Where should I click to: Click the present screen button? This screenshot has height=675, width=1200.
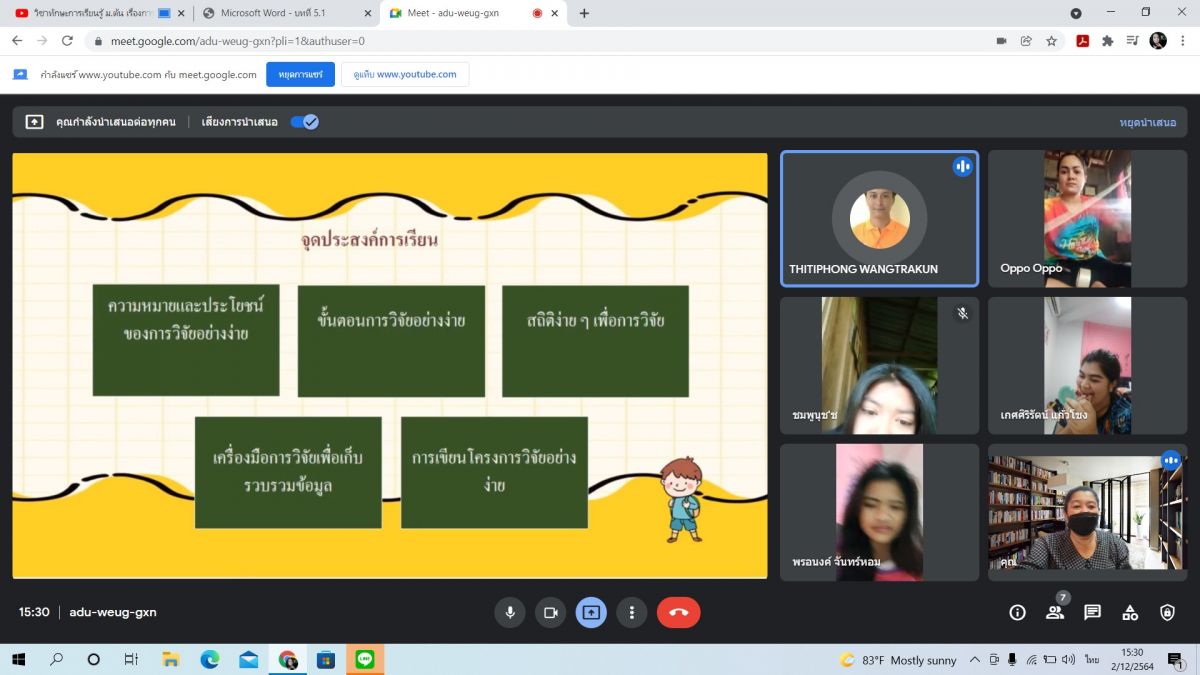591,613
